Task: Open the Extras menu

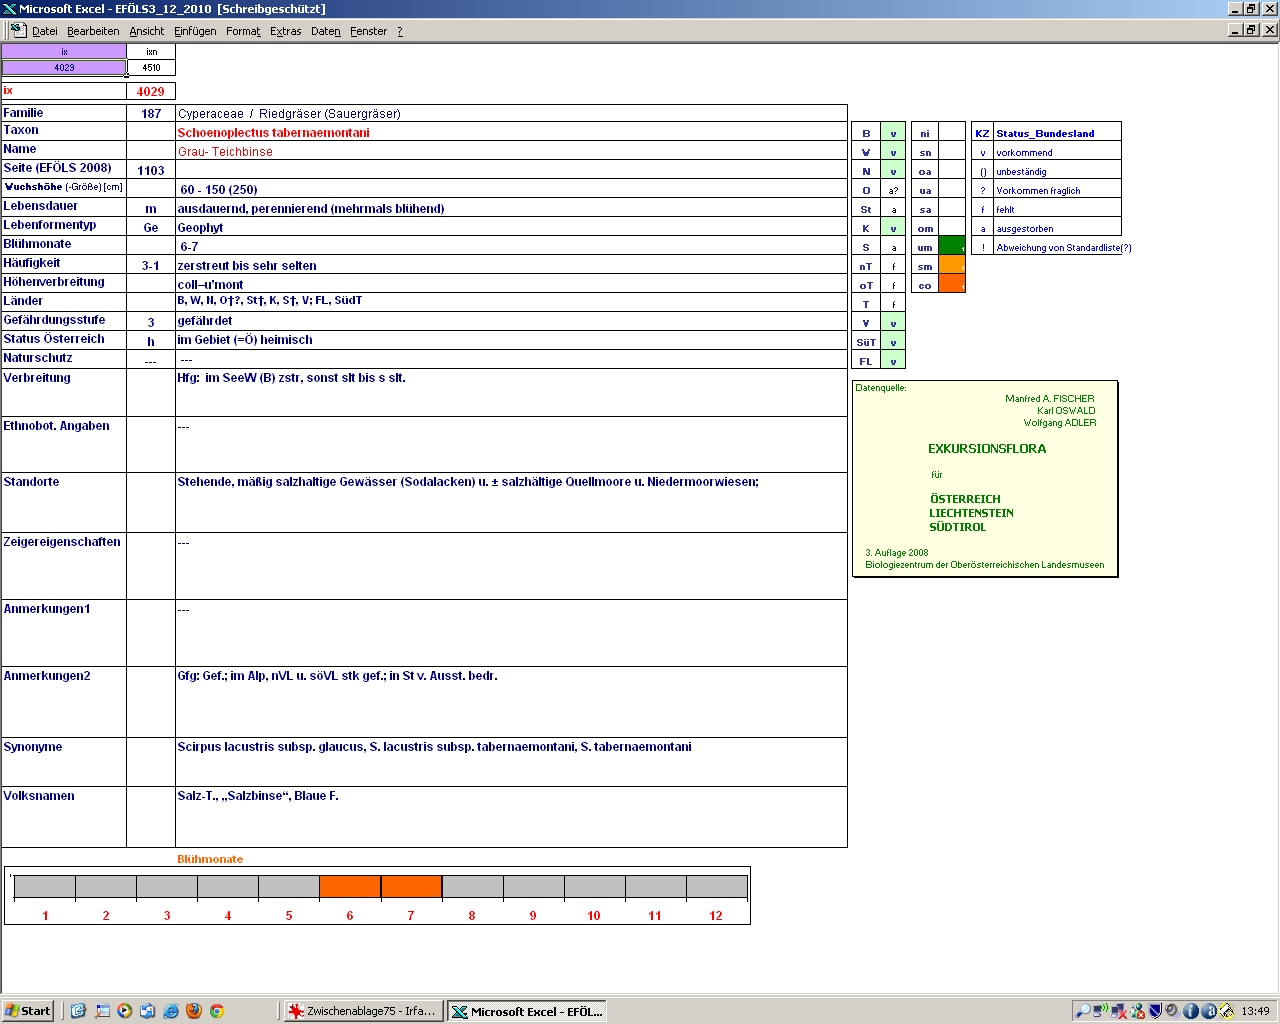Action: (286, 31)
